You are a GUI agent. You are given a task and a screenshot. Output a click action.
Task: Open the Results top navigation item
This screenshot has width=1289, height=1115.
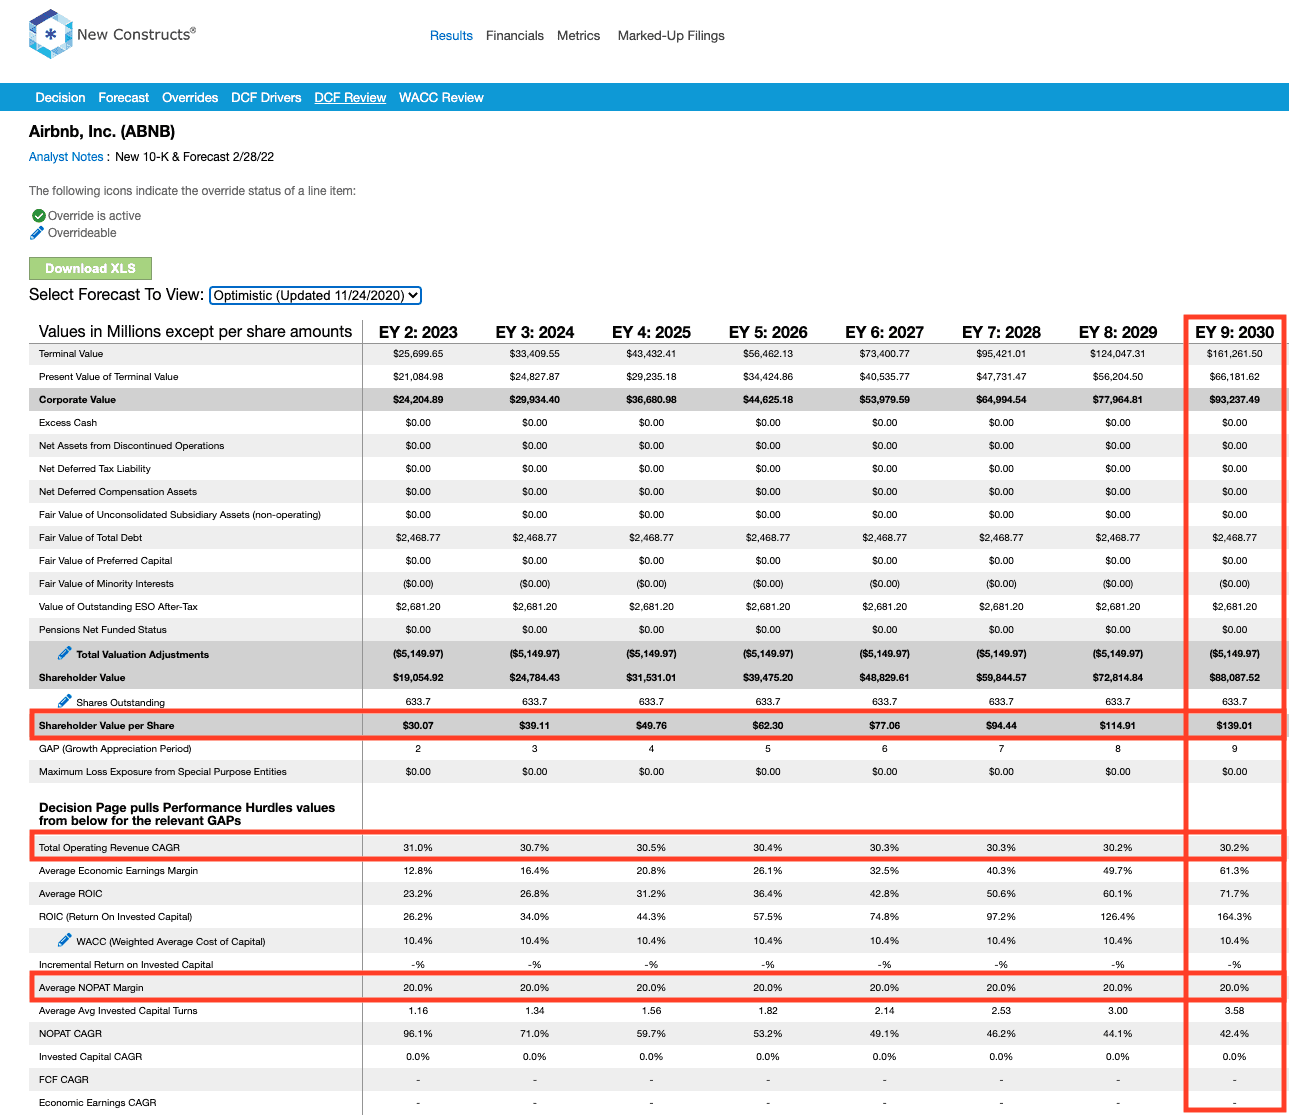click(451, 35)
